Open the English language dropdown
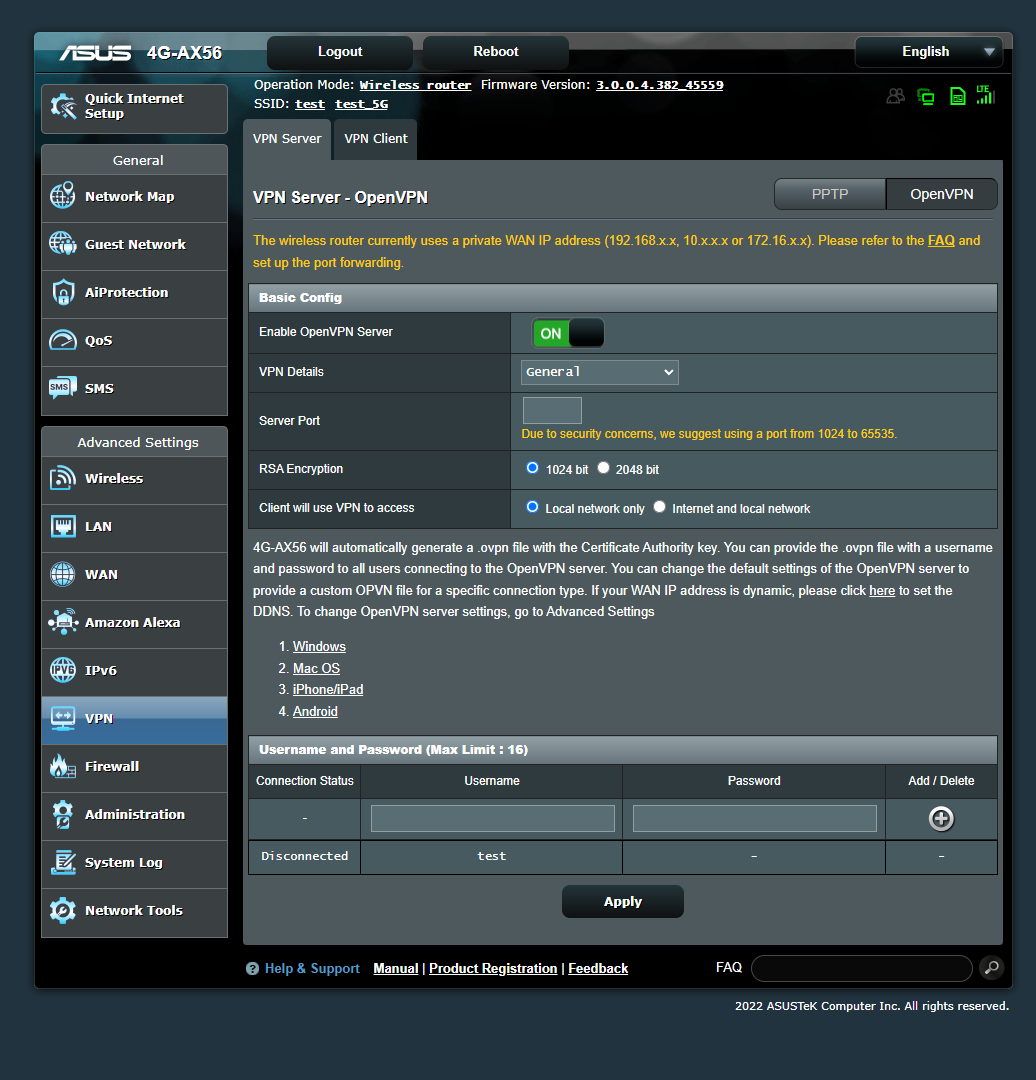1036x1080 pixels. [x=929, y=52]
